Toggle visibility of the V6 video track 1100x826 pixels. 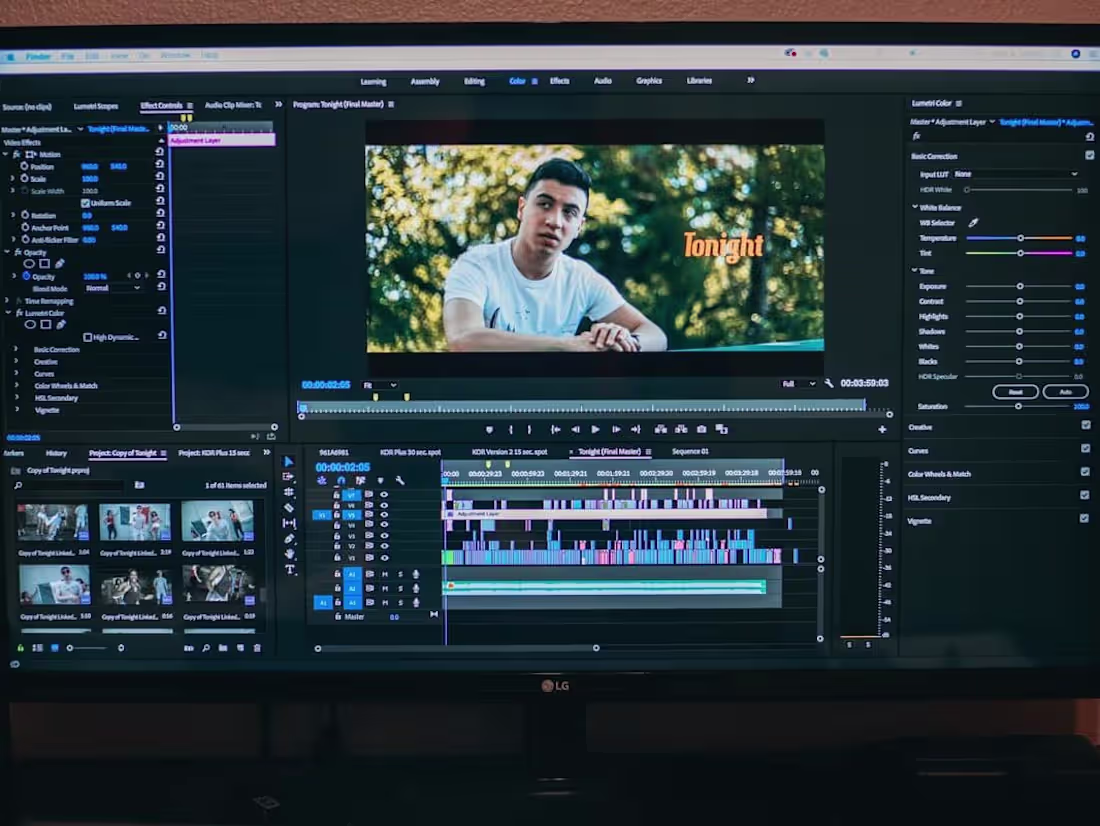coord(385,503)
